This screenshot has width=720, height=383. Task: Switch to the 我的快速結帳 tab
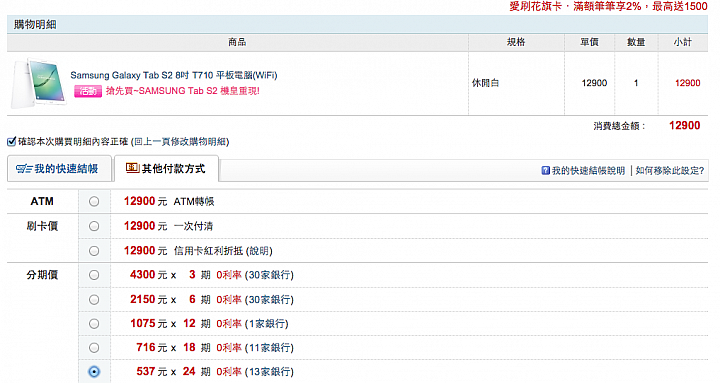coord(59,169)
